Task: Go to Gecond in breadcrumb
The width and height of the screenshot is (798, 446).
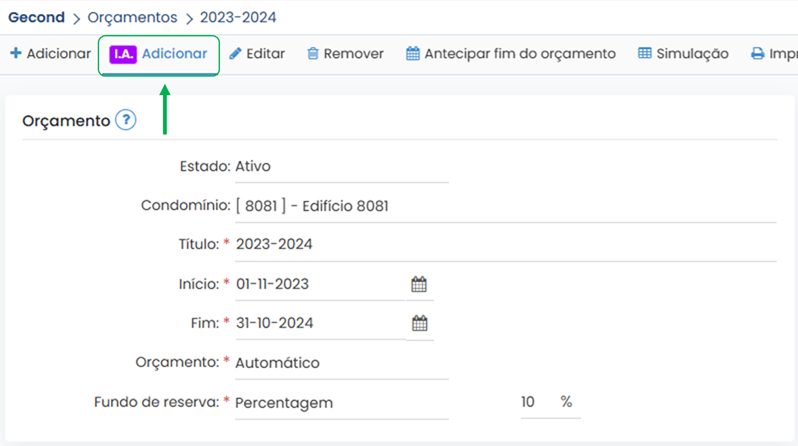Action: click(36, 17)
